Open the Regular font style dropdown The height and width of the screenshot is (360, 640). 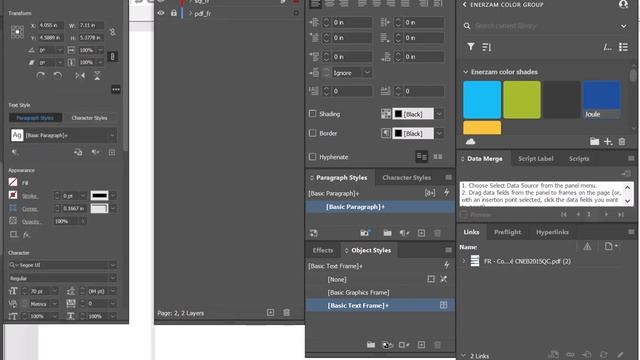[x=113, y=278]
